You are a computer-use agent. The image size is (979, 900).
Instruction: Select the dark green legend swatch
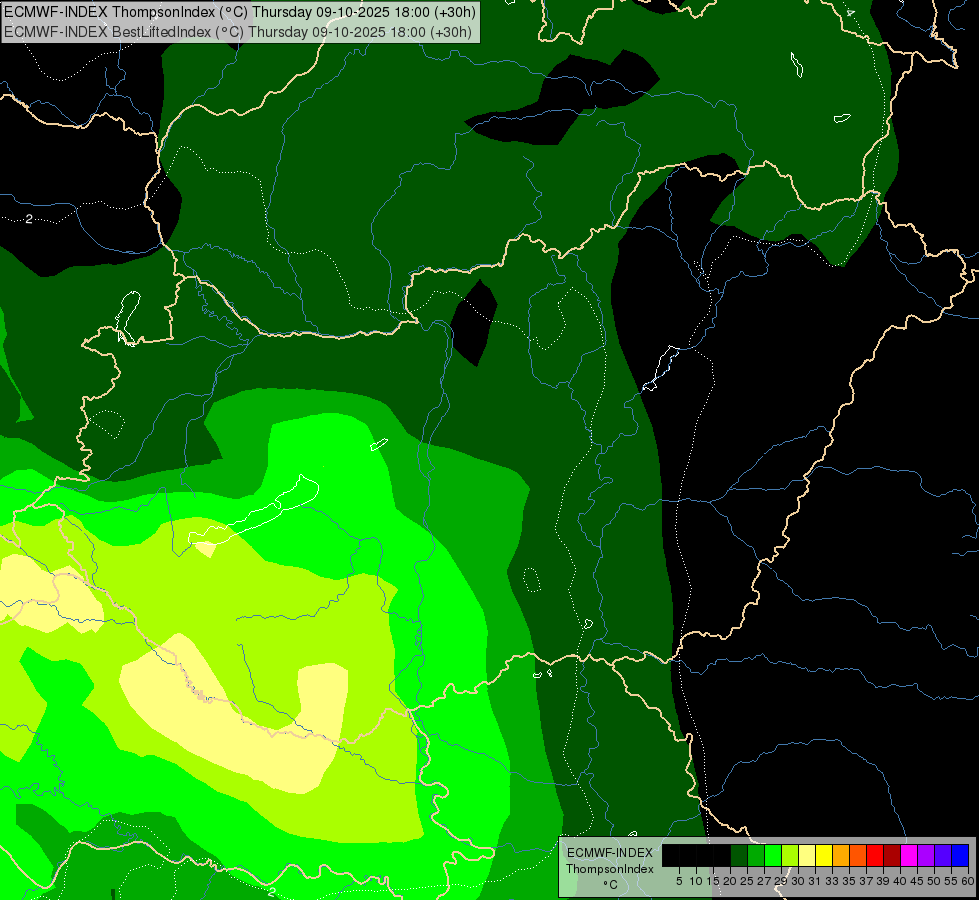pos(739,855)
